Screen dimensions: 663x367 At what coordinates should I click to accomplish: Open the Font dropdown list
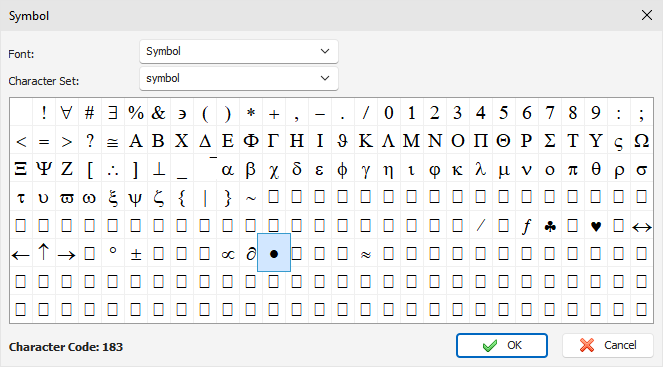pos(239,52)
